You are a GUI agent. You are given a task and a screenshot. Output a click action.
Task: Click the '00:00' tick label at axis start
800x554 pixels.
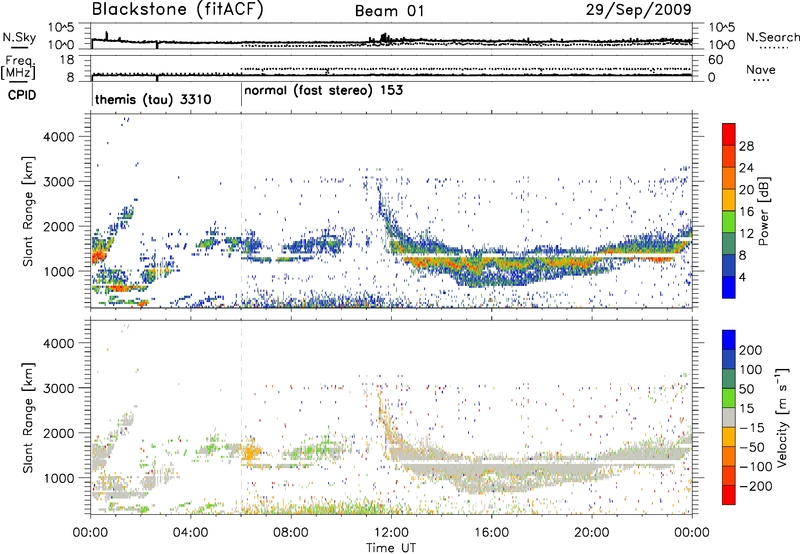(x=90, y=533)
